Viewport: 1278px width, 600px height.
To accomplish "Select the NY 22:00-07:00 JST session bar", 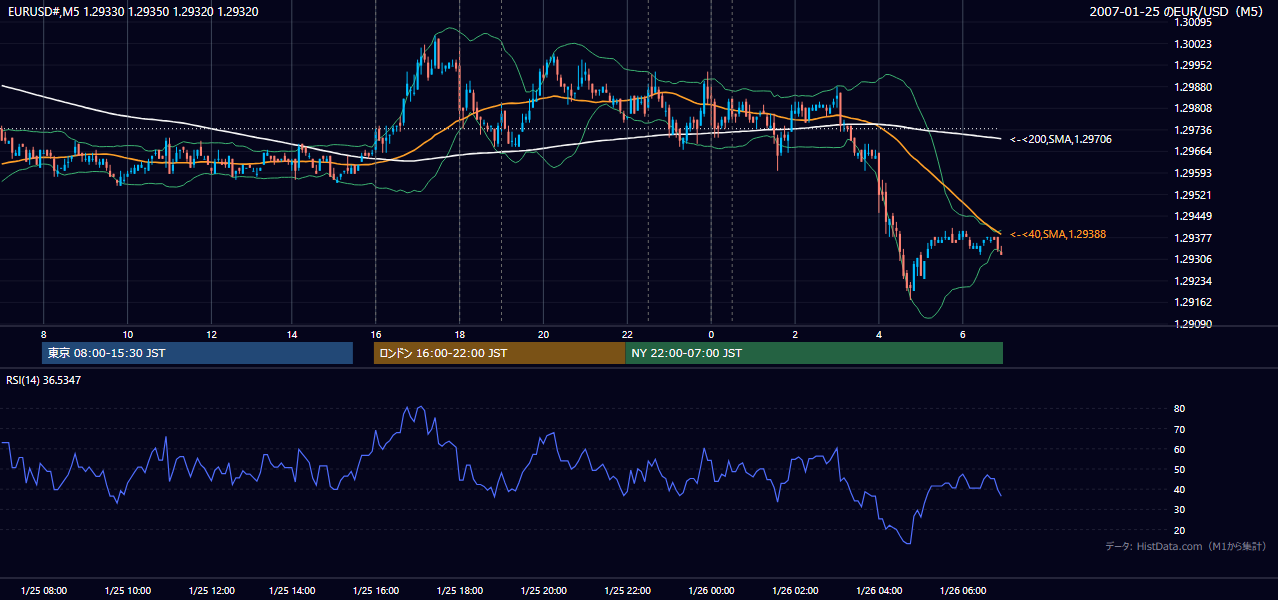I will click(814, 353).
